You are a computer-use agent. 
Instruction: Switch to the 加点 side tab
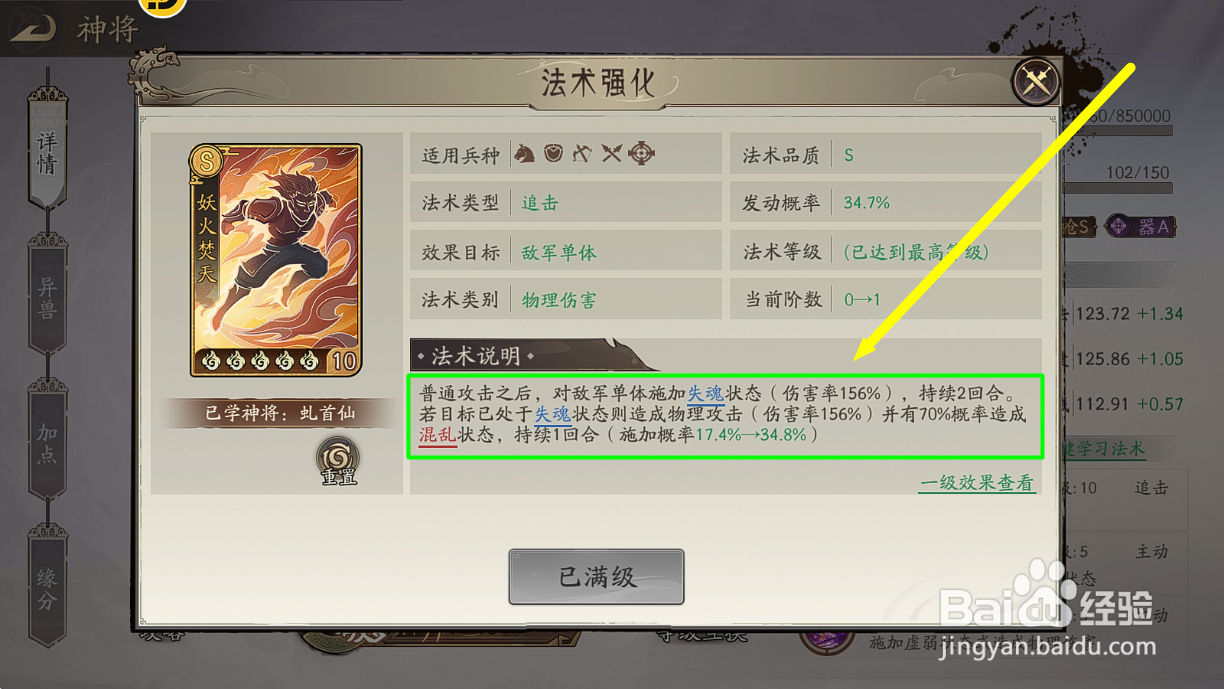(x=47, y=440)
